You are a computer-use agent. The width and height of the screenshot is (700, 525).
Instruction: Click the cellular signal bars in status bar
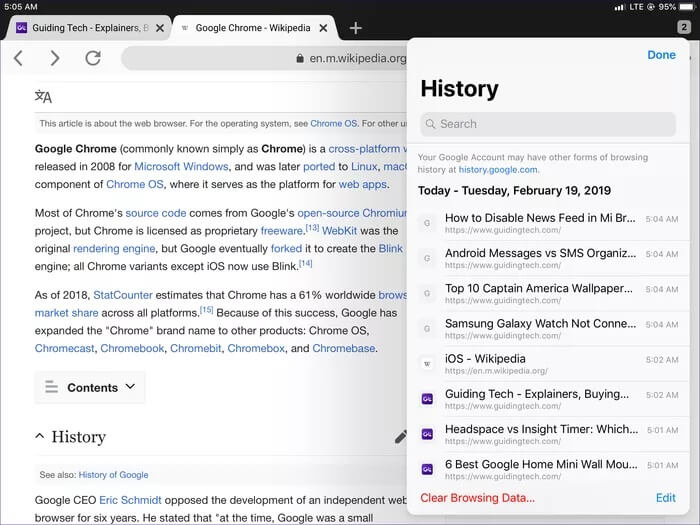(619, 7)
